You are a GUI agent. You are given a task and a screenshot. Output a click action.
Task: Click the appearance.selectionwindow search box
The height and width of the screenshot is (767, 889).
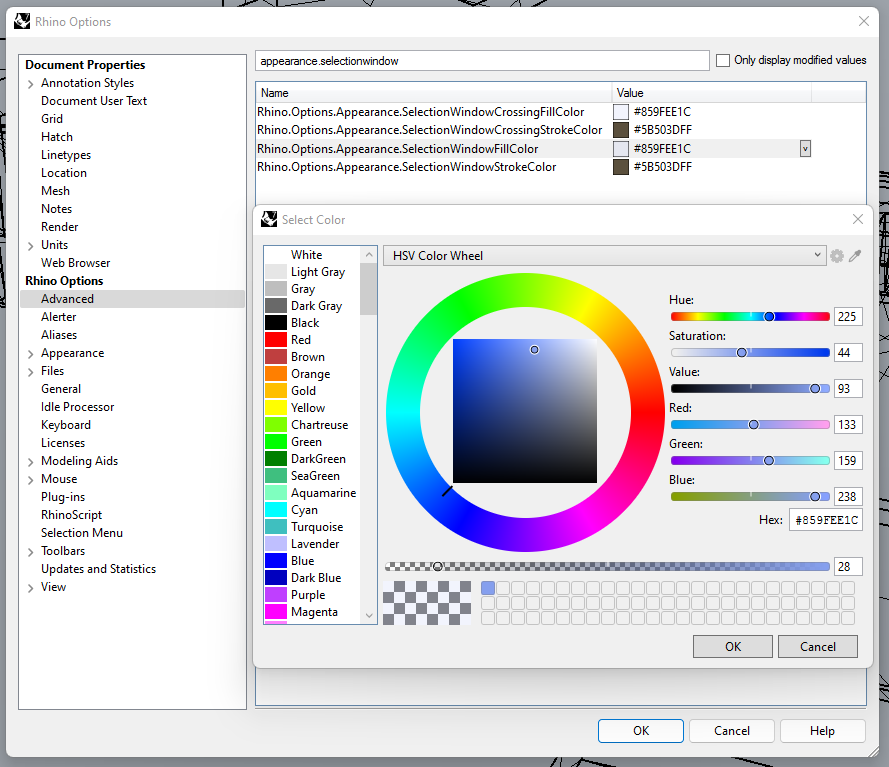482,60
